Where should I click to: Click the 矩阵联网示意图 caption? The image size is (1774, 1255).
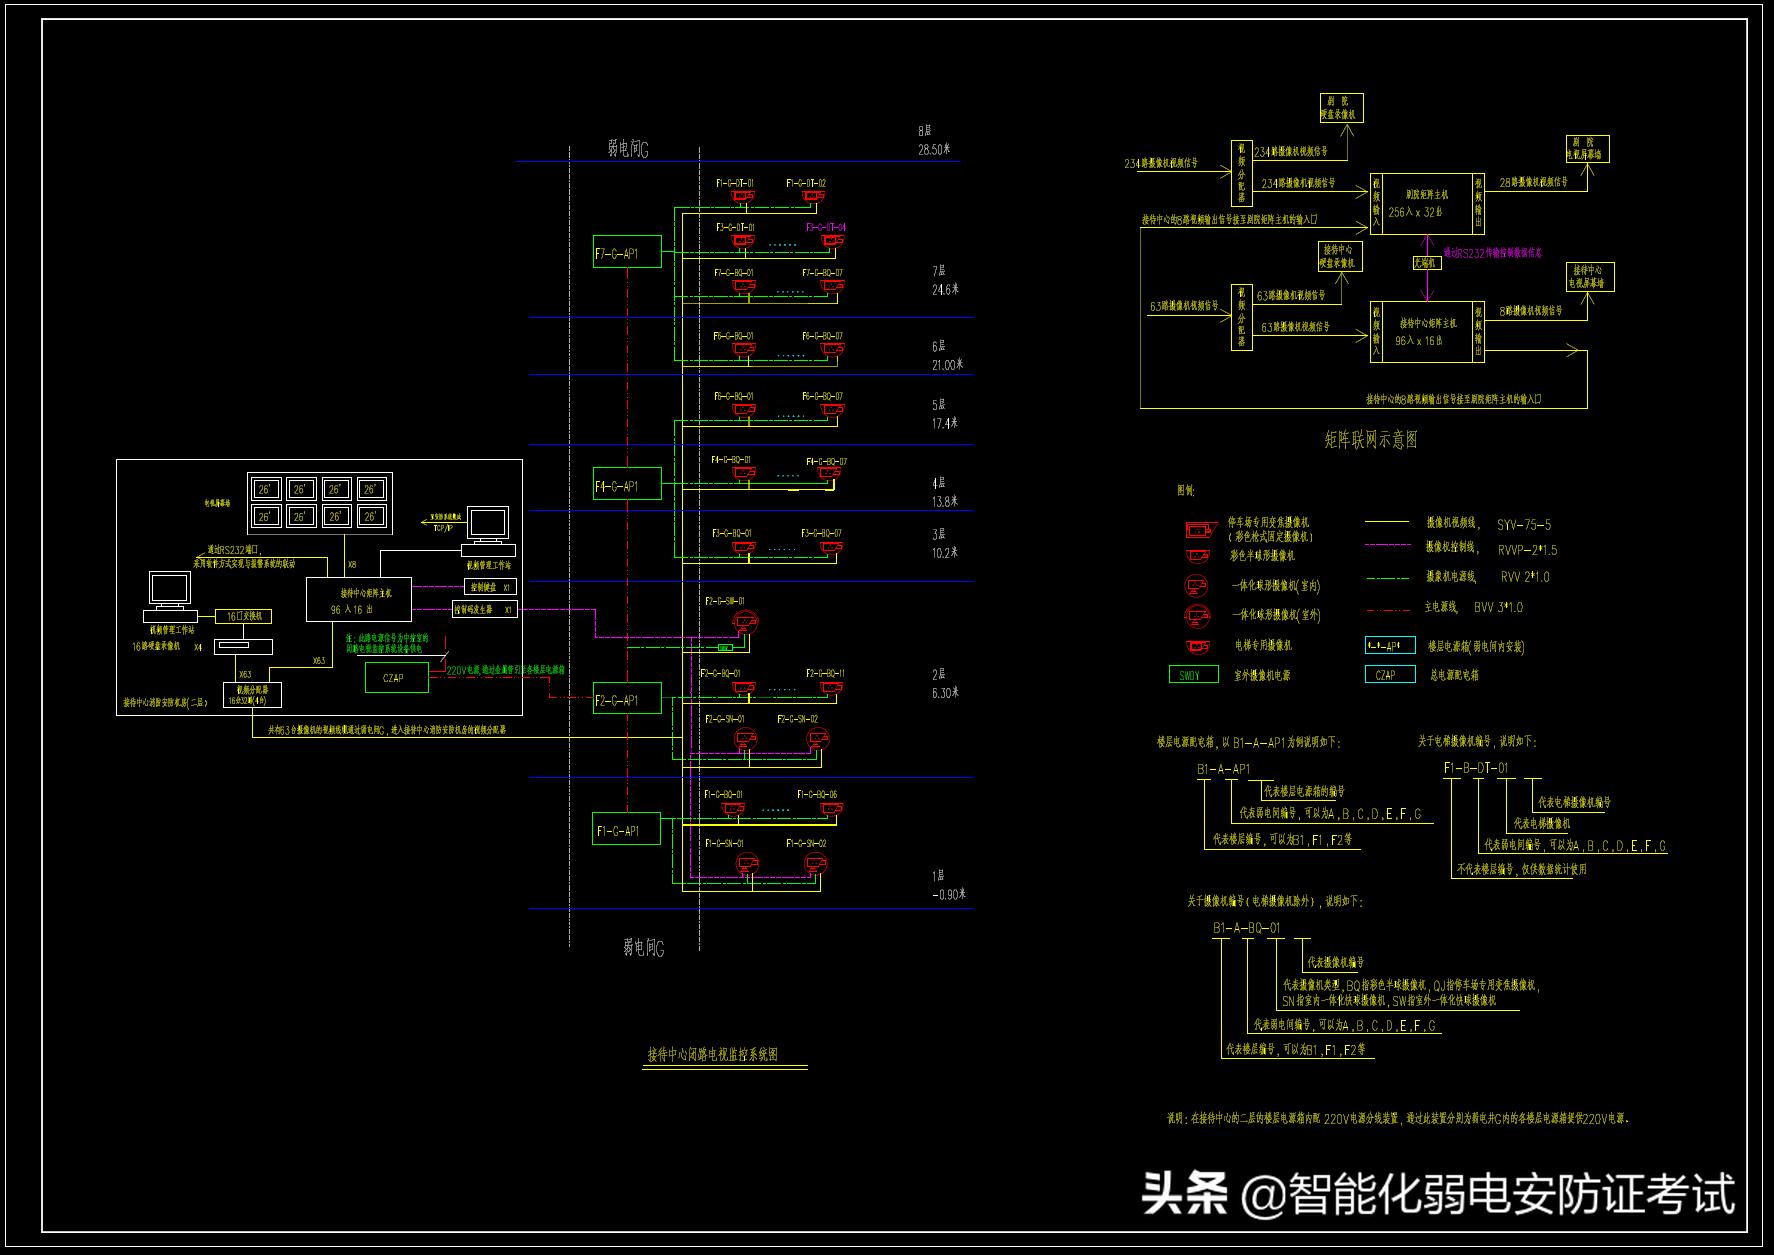(1371, 439)
